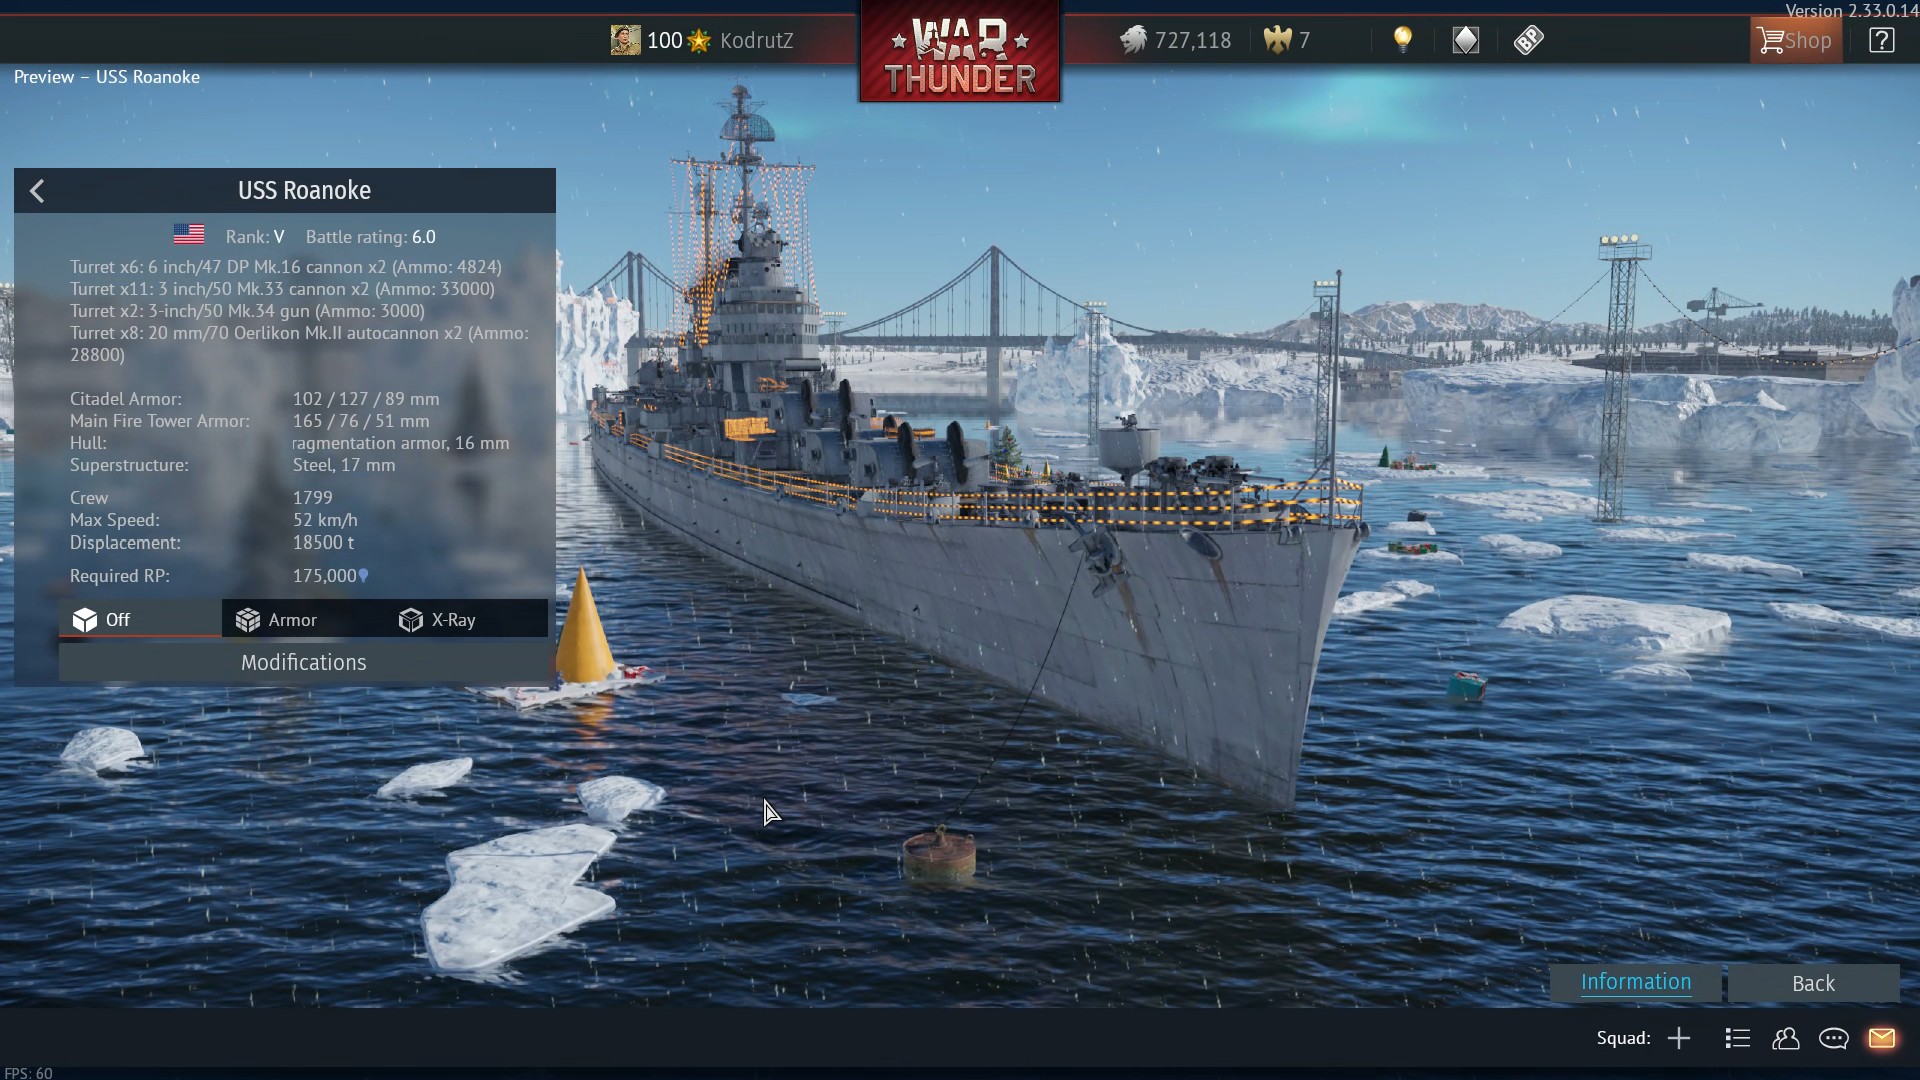Open the squad list icon
The width and height of the screenshot is (1920, 1080).
pyautogui.click(x=1737, y=1038)
